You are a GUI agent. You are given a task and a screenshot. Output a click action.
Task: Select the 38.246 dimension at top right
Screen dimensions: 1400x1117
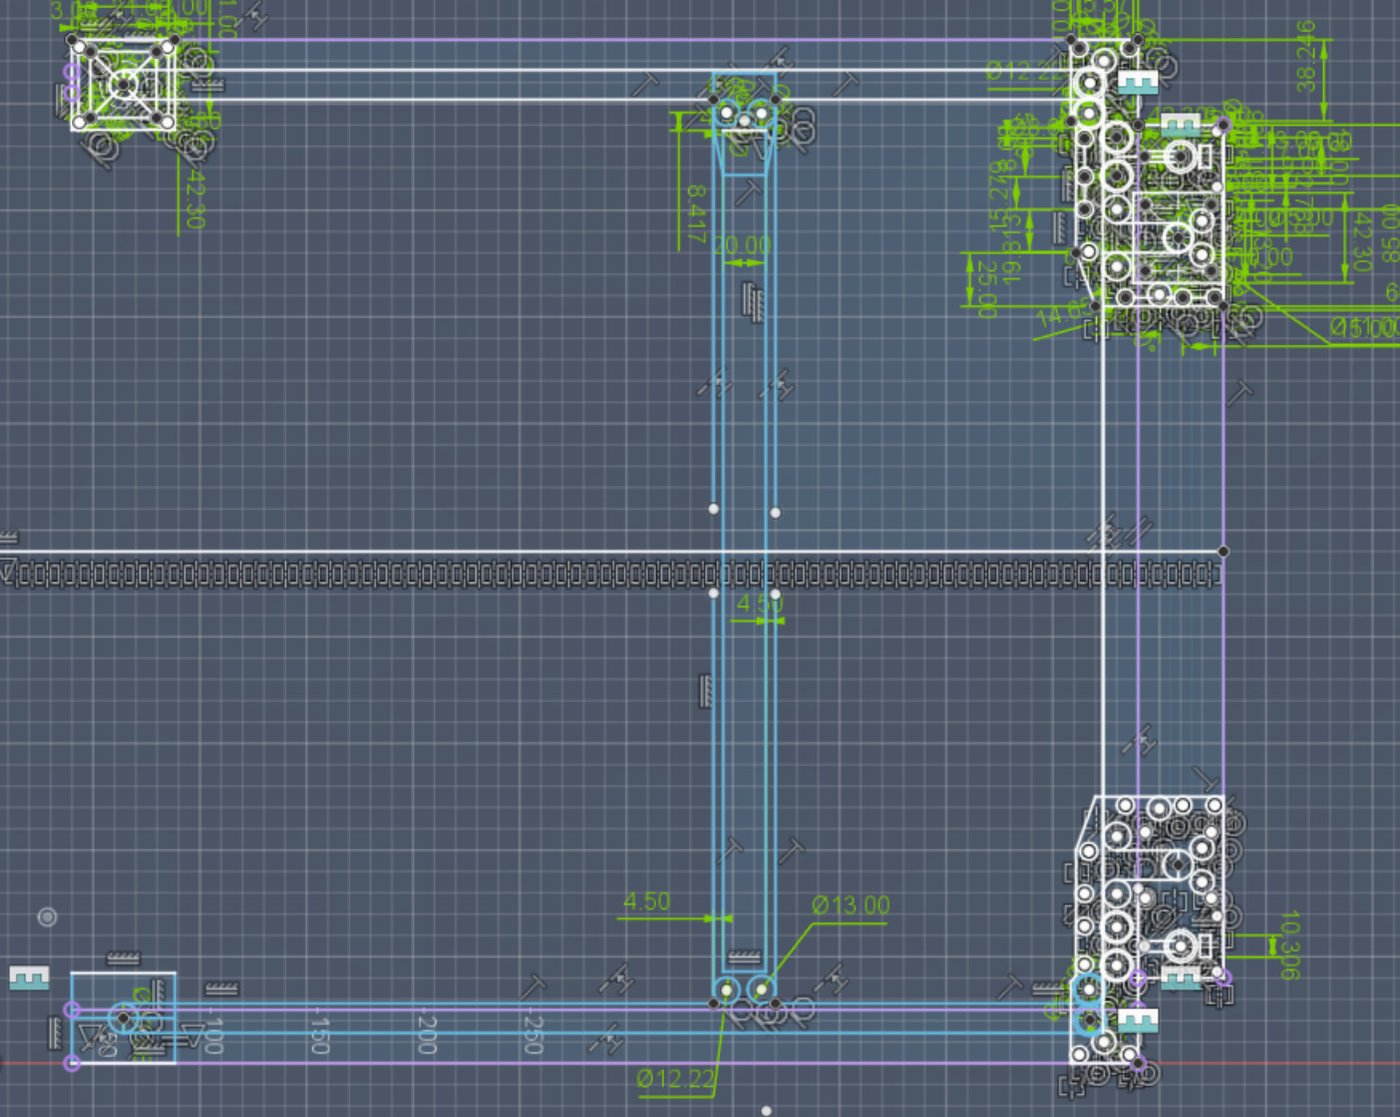pos(1306,56)
